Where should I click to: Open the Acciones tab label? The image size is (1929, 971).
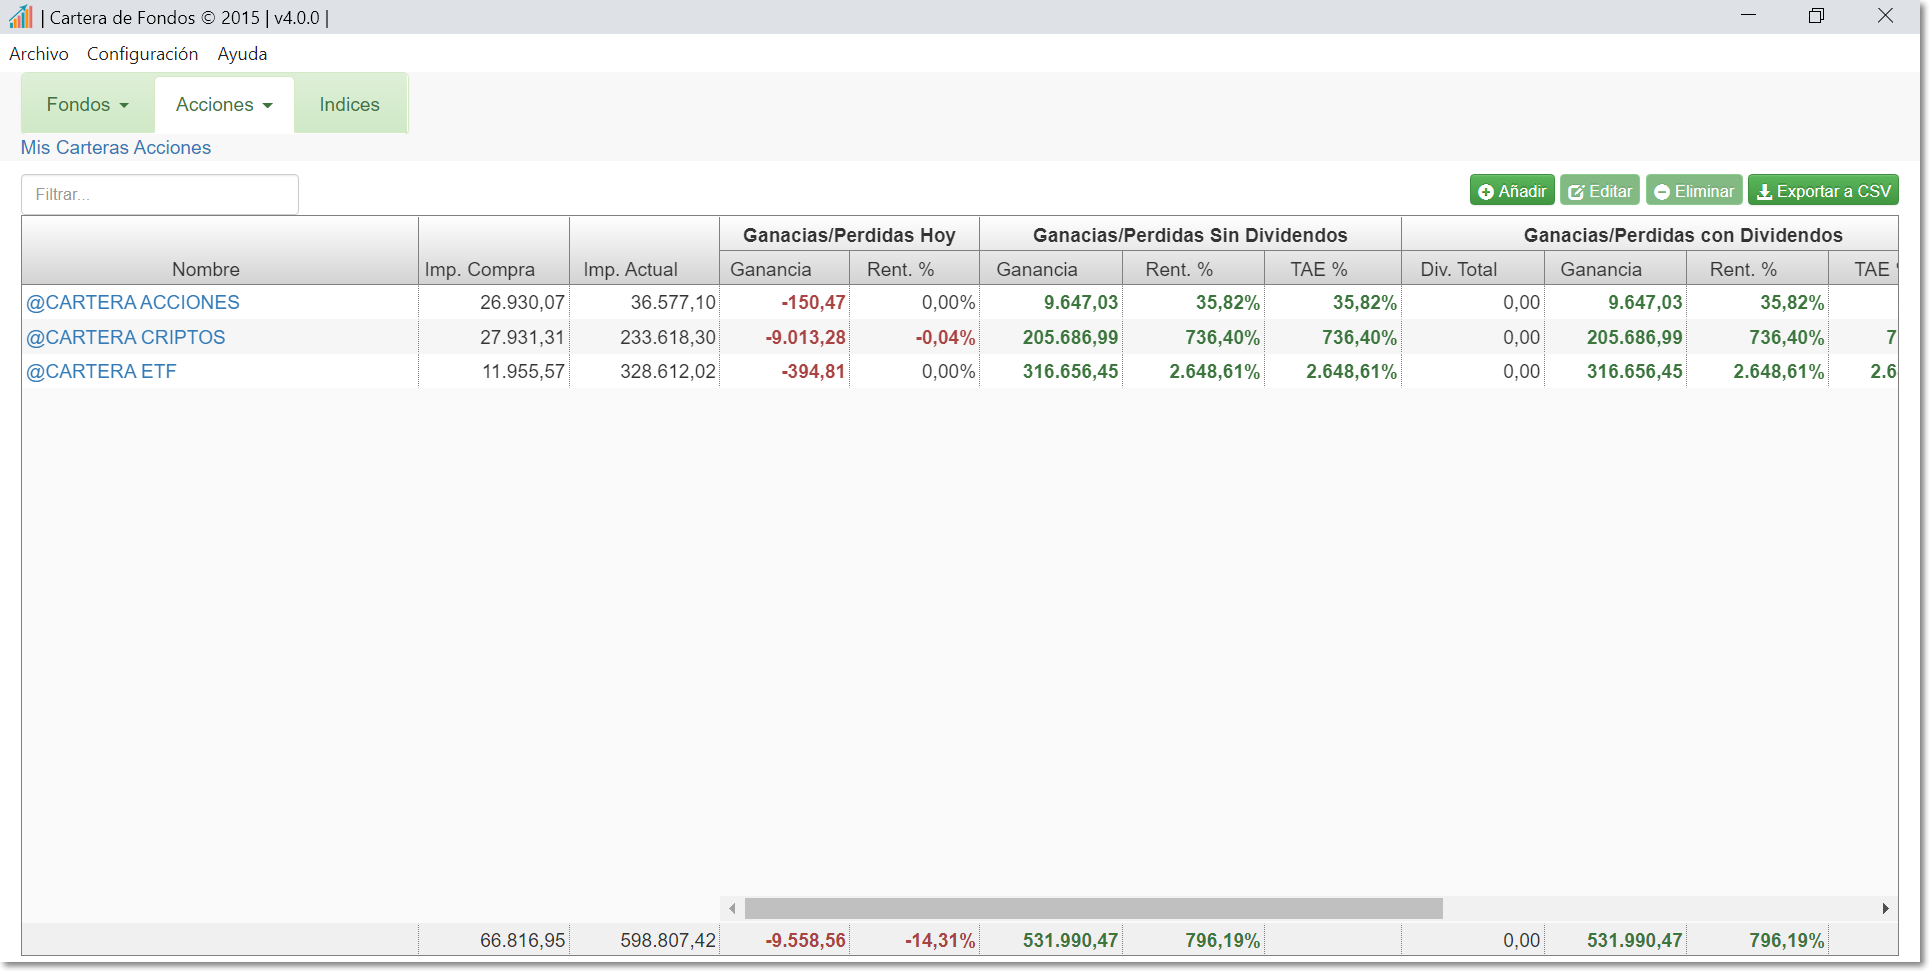[x=215, y=104]
